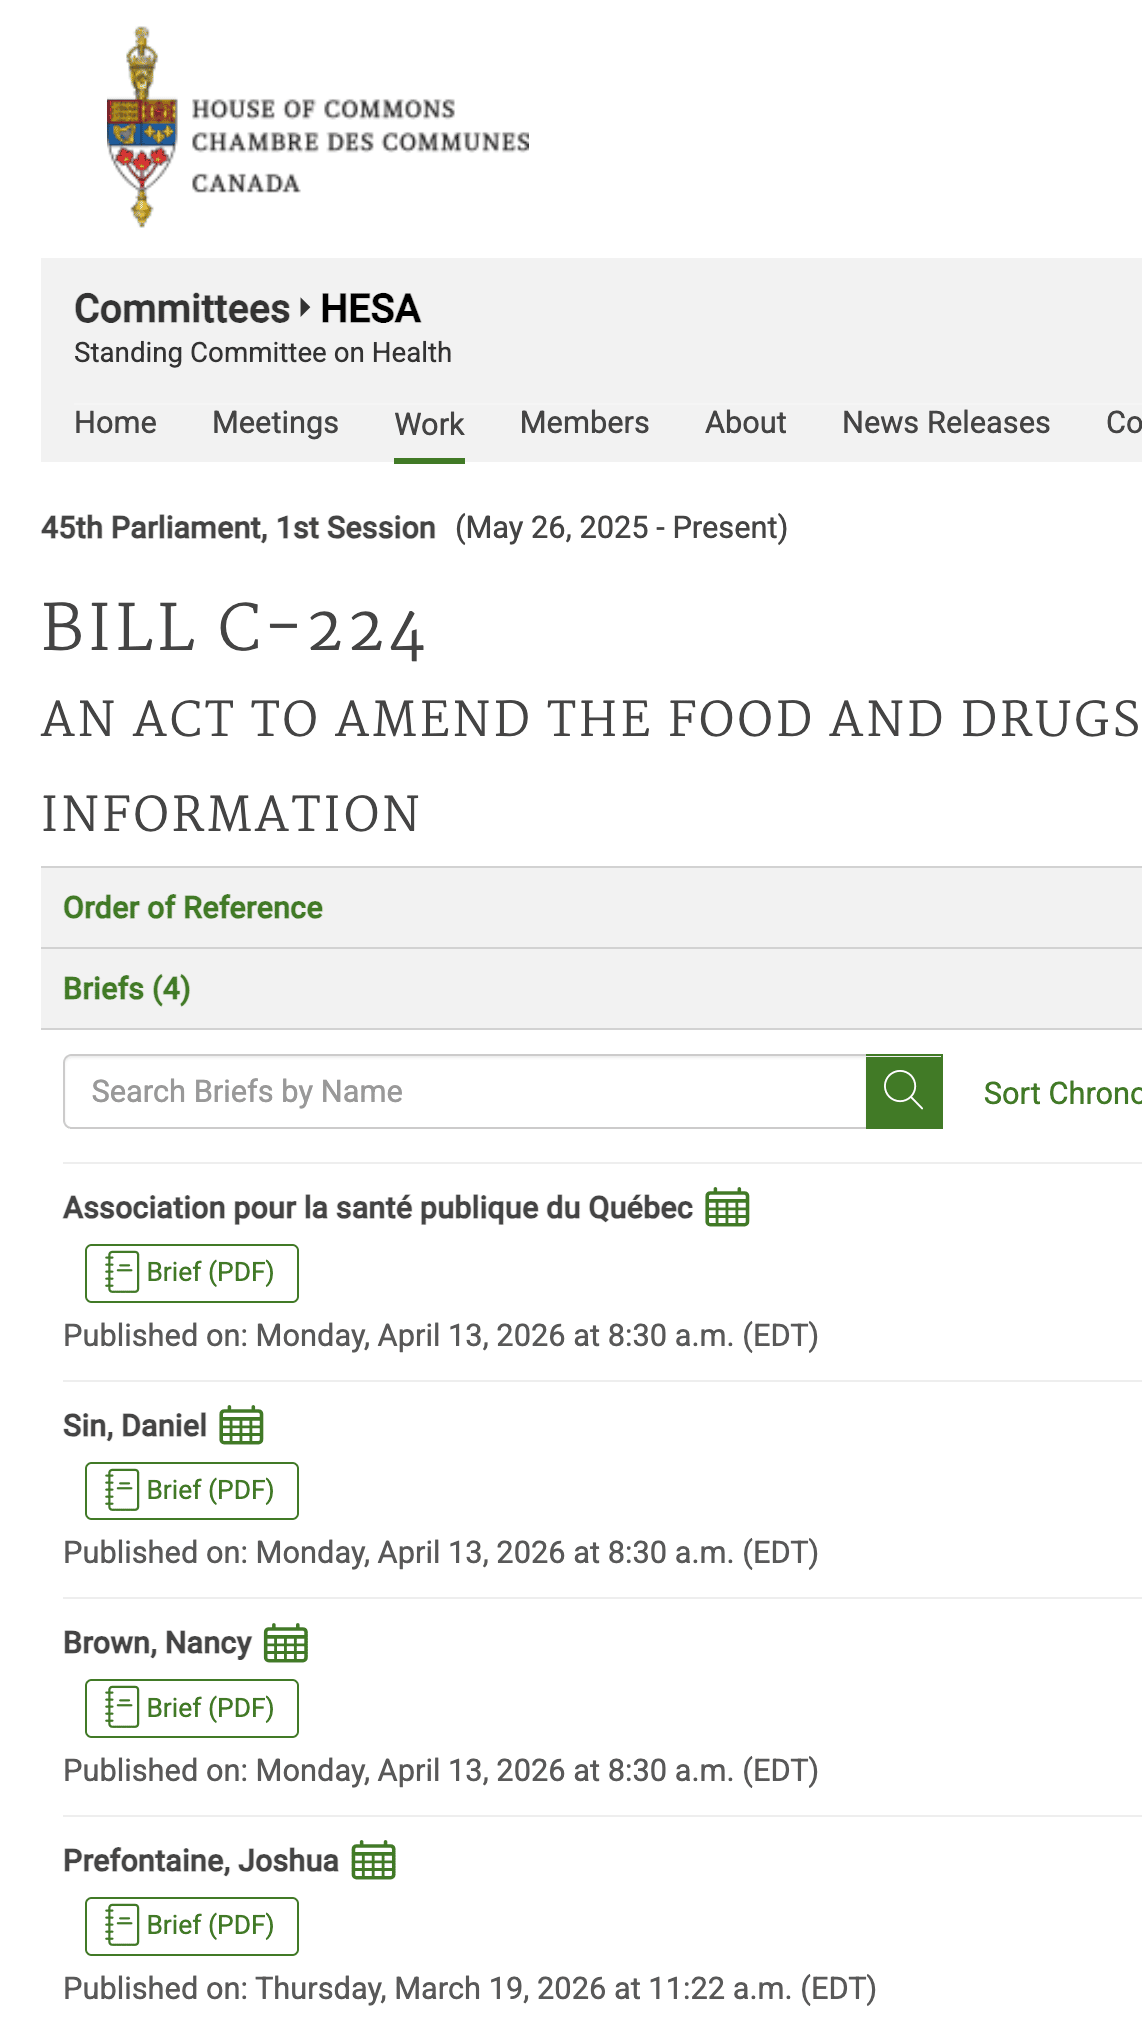Screen dimensions: 1142x2030
Task: Open Prefontaine, Joshua's Brief (PDF)
Action: click(x=192, y=1926)
